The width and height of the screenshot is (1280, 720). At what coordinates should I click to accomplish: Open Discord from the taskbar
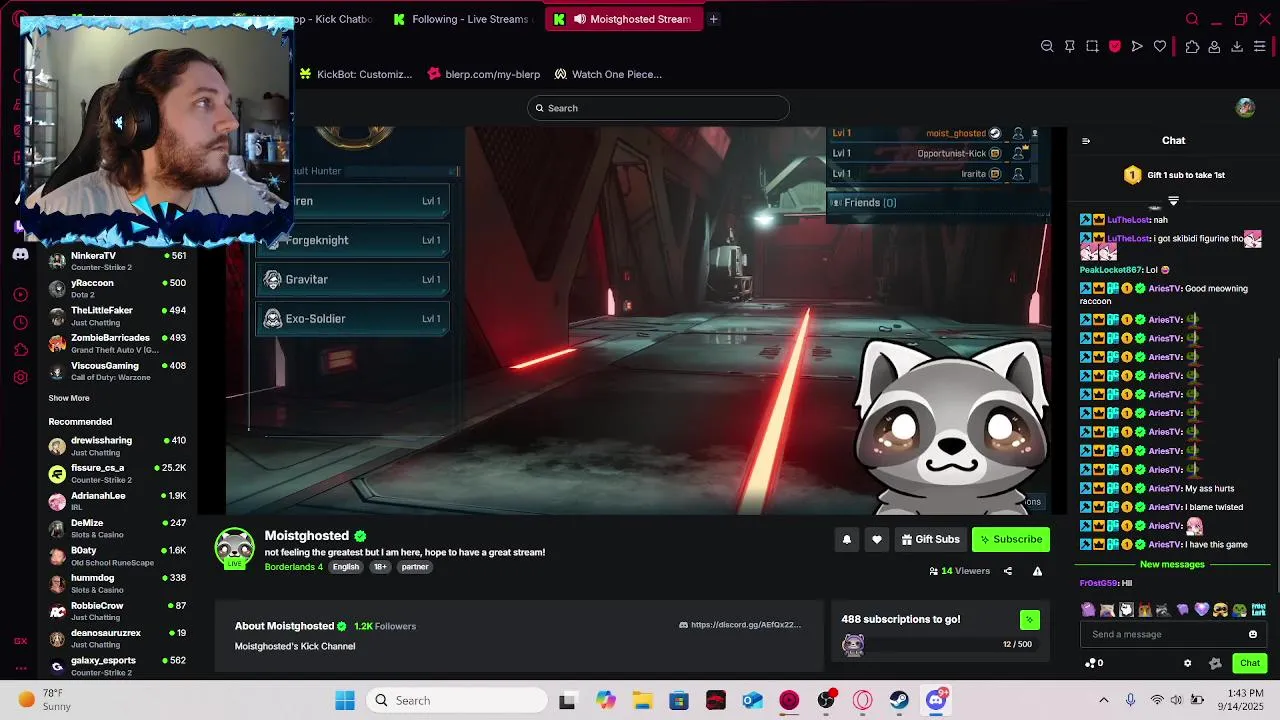coord(936,700)
